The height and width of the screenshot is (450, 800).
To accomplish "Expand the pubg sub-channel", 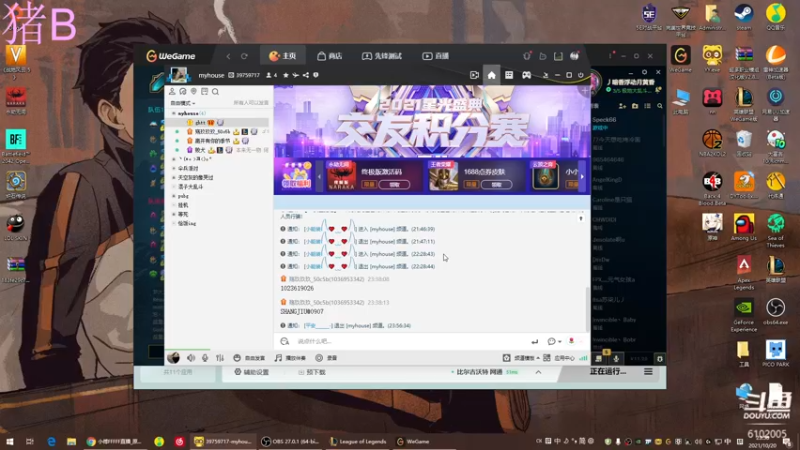I will pos(174,196).
